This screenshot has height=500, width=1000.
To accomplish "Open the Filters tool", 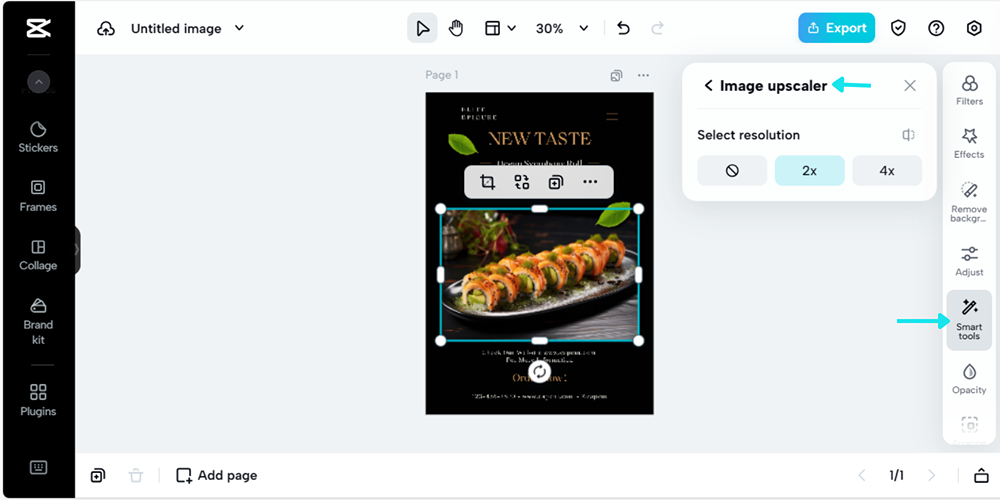I will coord(969,91).
